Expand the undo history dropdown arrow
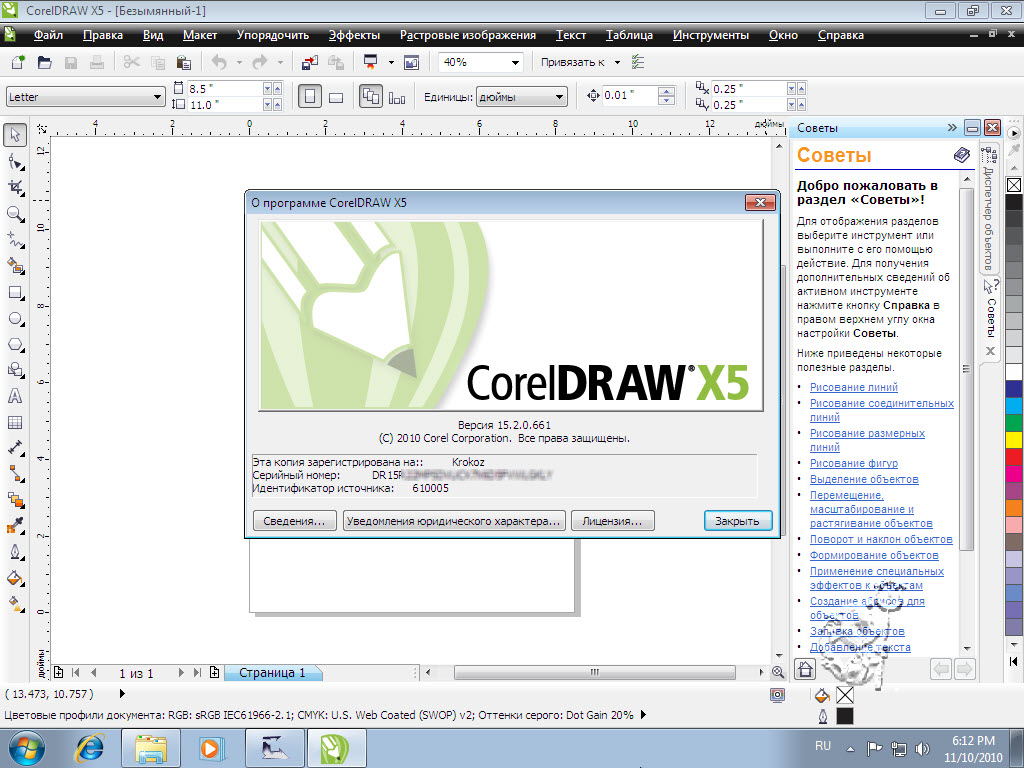The image size is (1024, 768). point(239,63)
